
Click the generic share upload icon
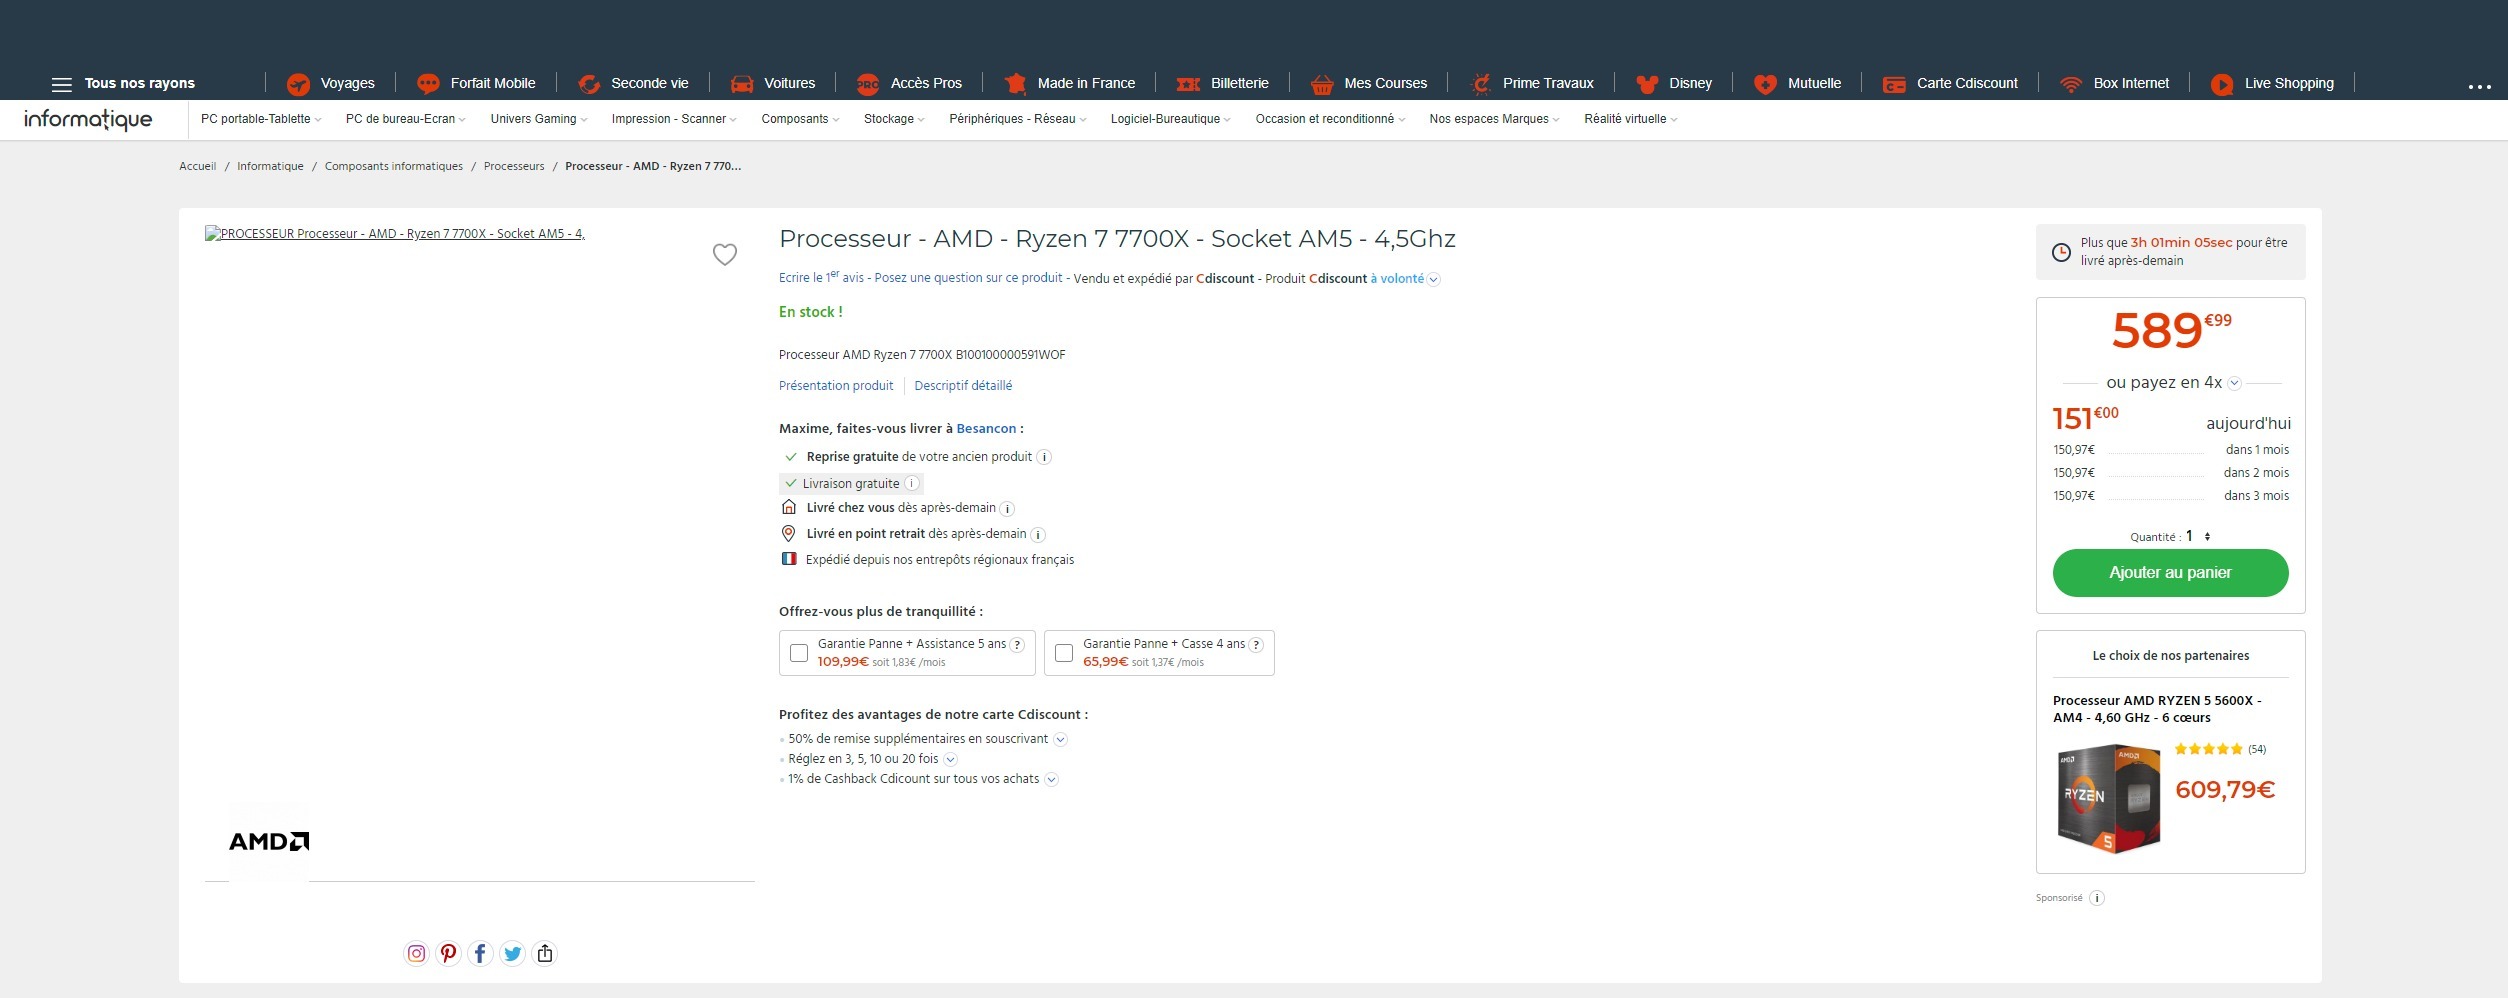pos(545,954)
